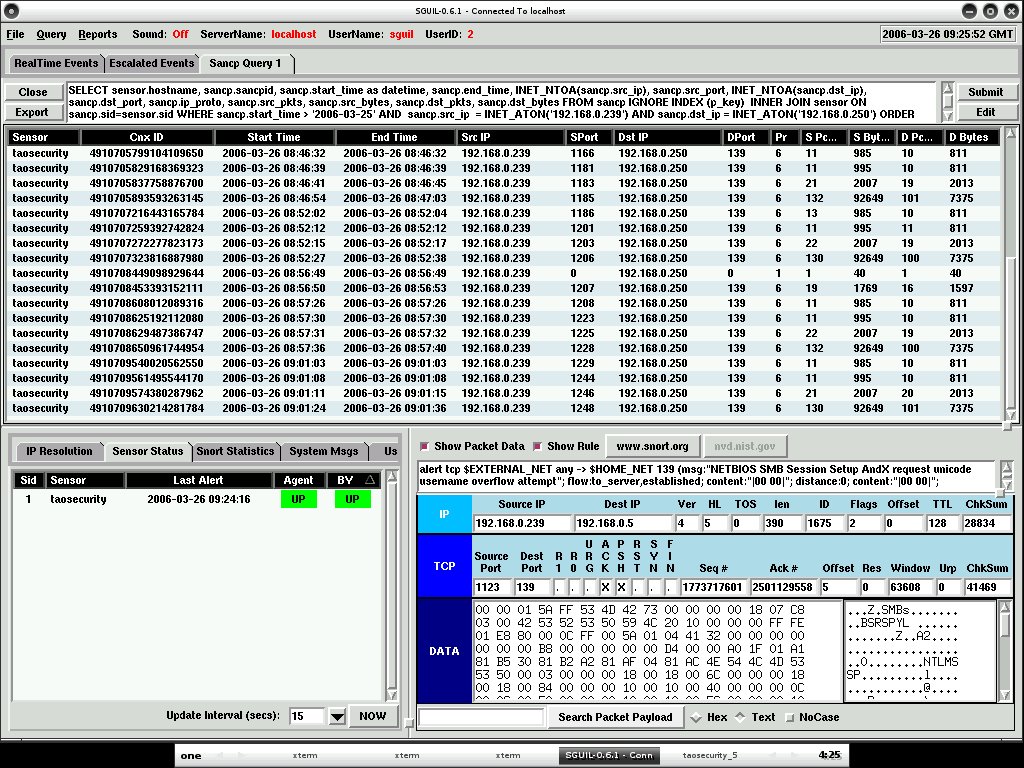Sort results by the Cnx ID column header
Image resolution: width=1024 pixels, height=768 pixels.
pyautogui.click(x=147, y=137)
